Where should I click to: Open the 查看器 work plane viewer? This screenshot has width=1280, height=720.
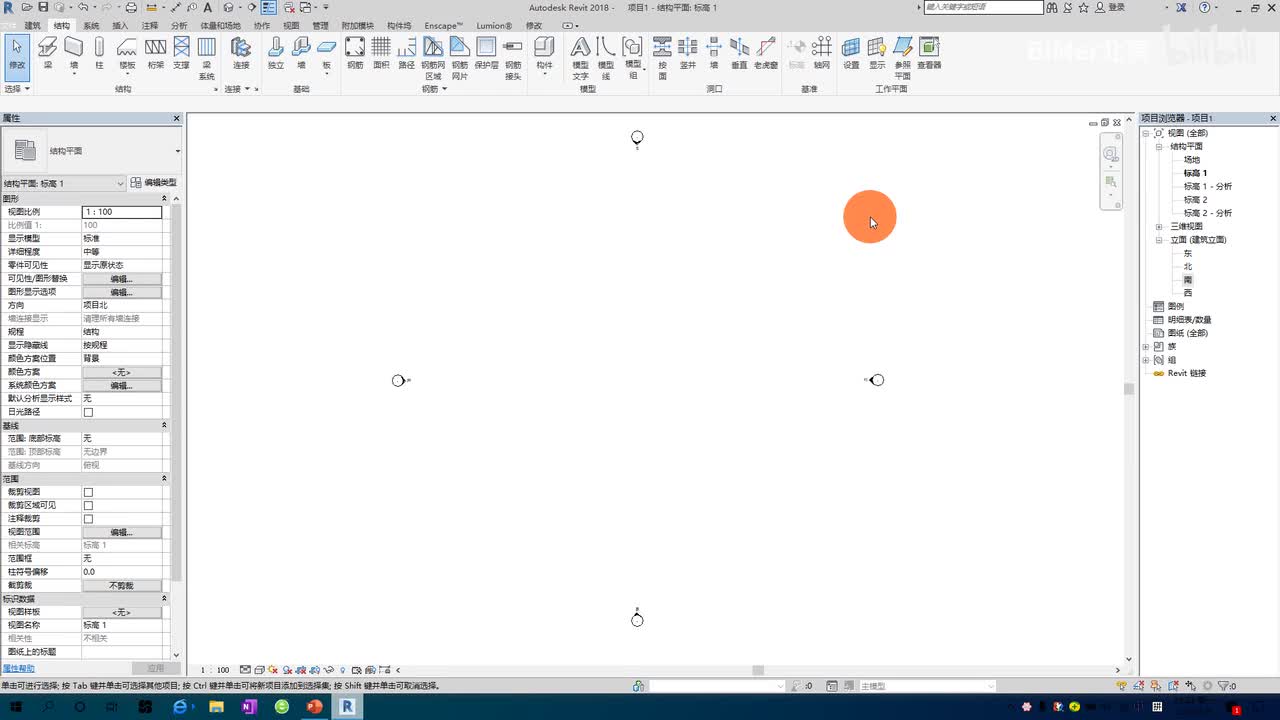pos(929,53)
